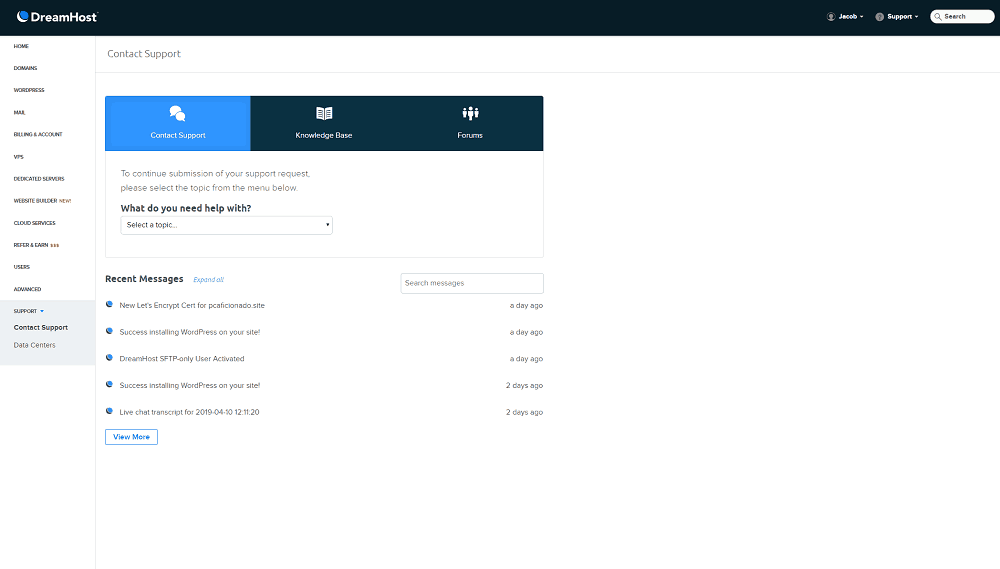The width and height of the screenshot is (1000, 569).
Task: Click the icon beside Live chat transcript message
Action: pos(109,411)
